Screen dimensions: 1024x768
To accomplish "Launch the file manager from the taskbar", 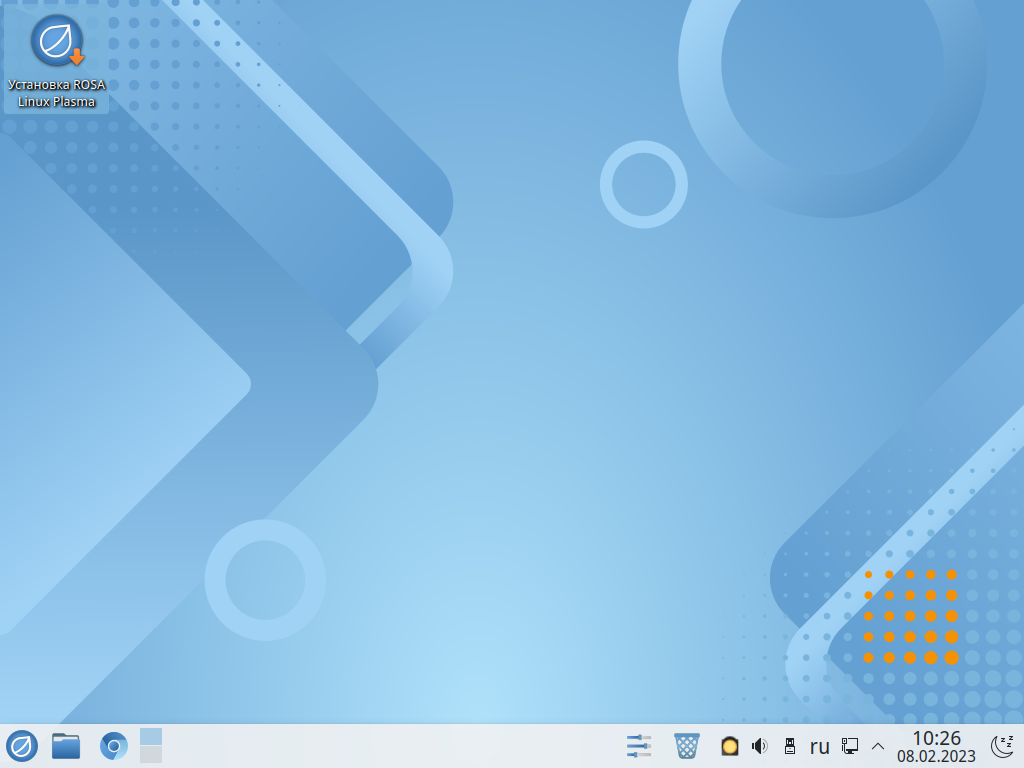I will tap(66, 746).
